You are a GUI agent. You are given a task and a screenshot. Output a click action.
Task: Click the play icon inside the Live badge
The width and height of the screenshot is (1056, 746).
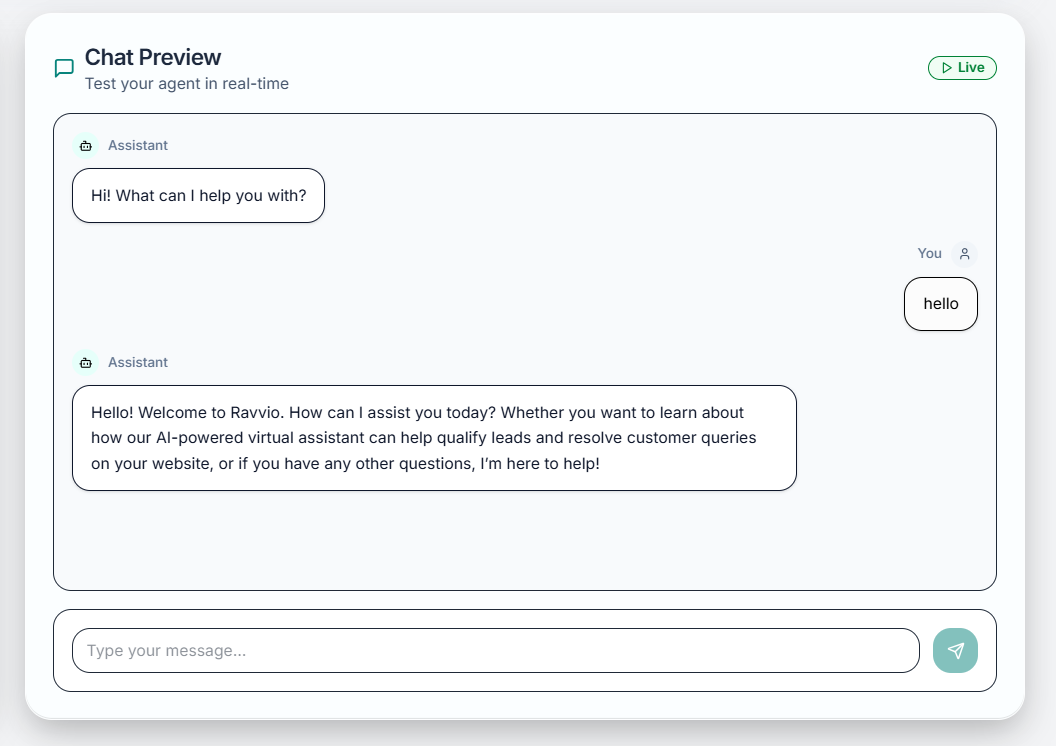click(945, 68)
